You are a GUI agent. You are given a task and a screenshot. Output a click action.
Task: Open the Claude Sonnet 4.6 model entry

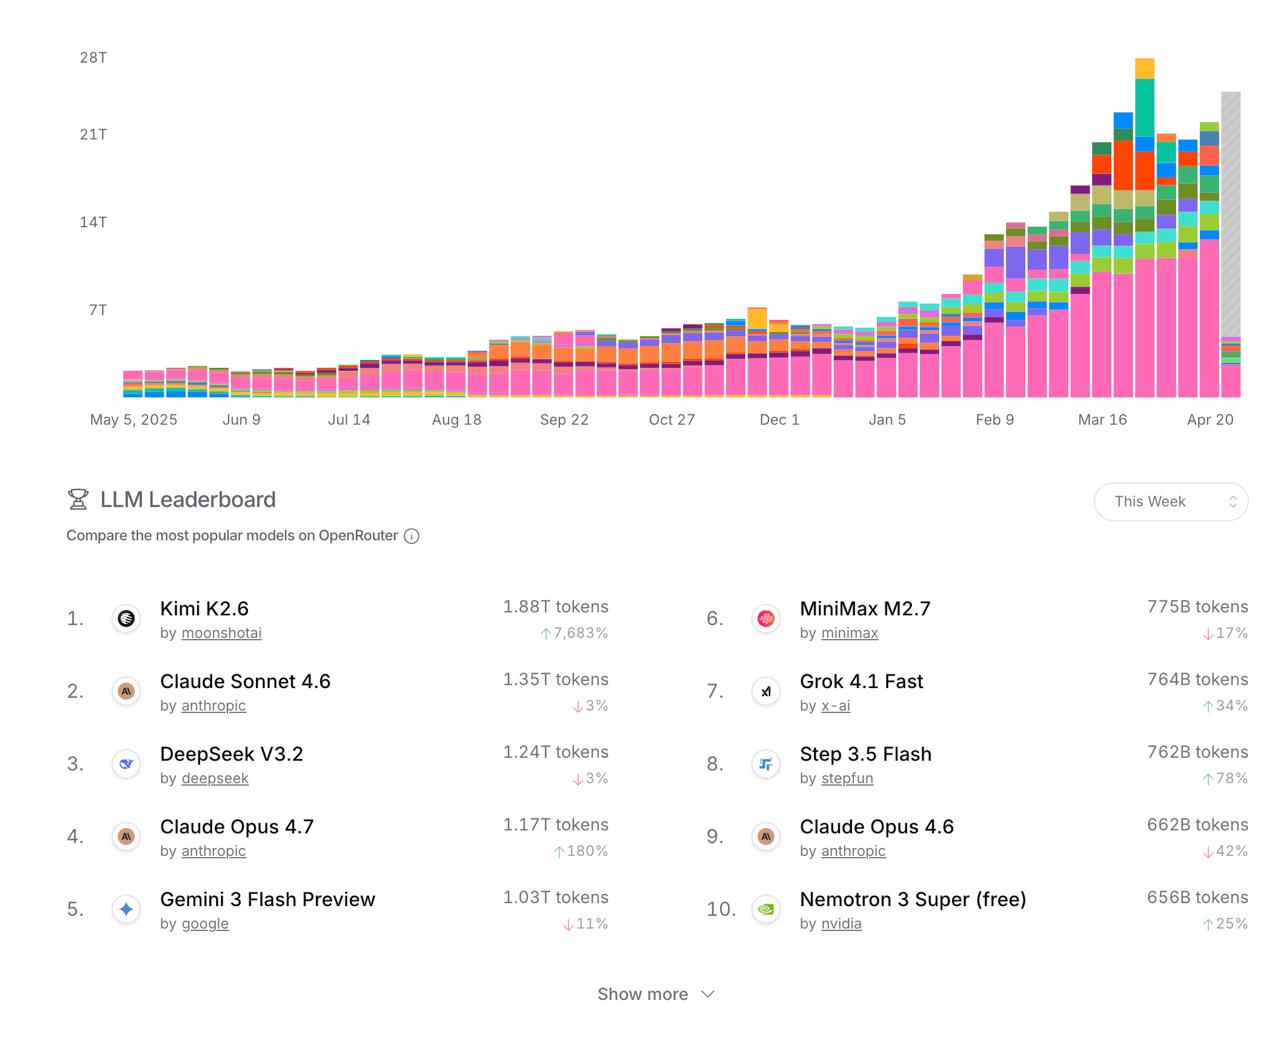point(245,681)
